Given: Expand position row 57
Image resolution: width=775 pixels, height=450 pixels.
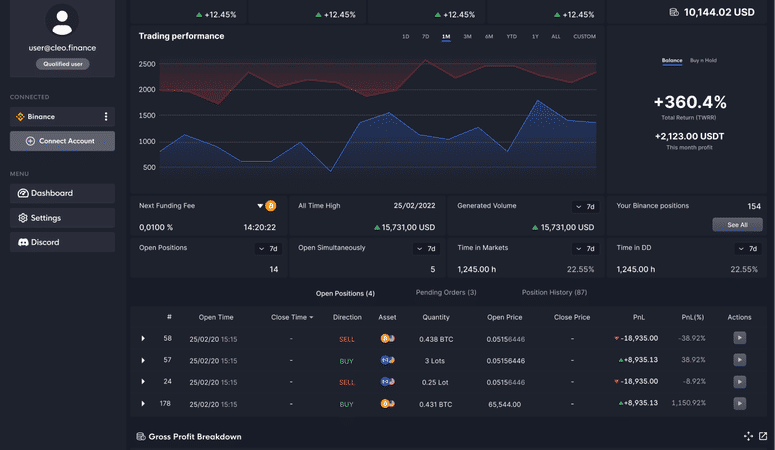Looking at the screenshot, I should click(143, 360).
